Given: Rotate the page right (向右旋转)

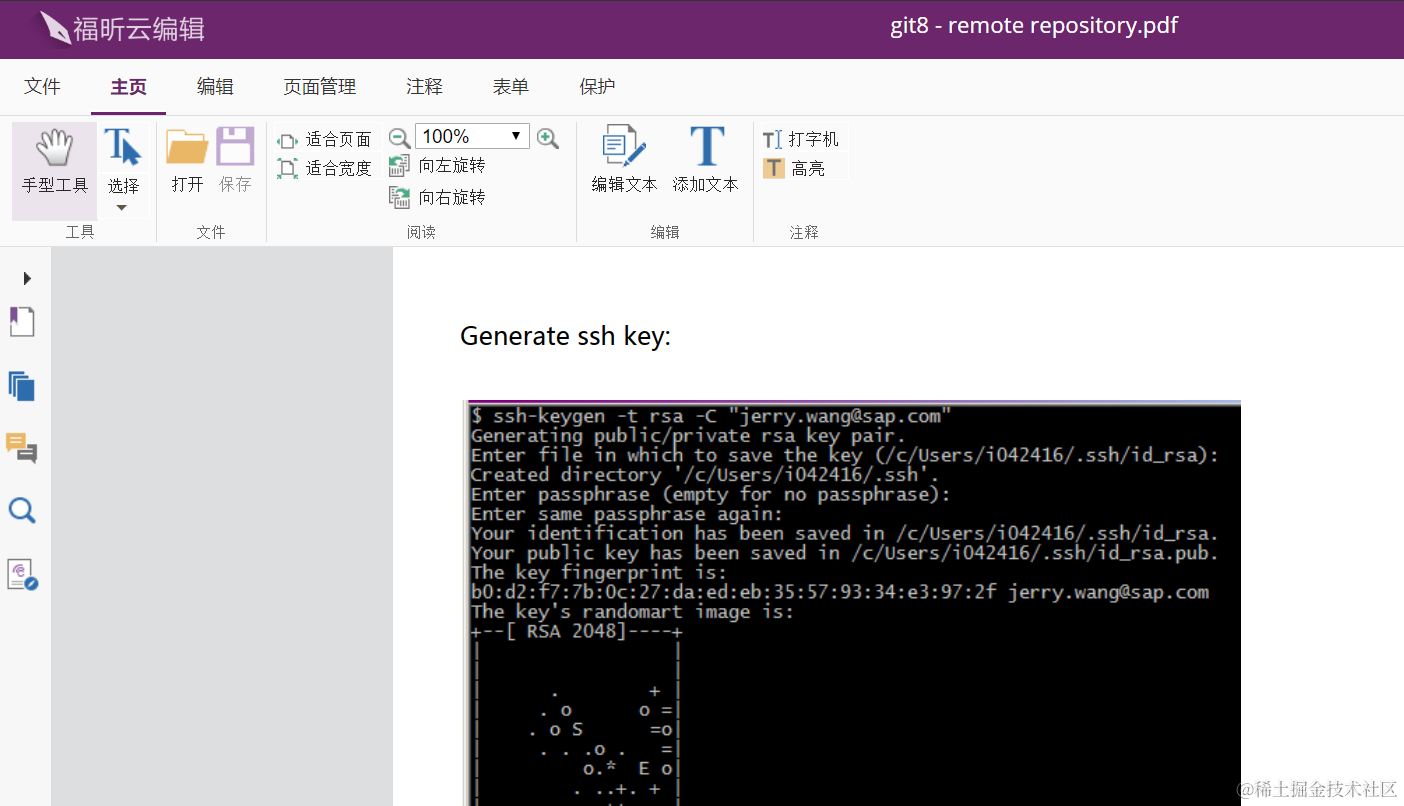Looking at the screenshot, I should point(438,197).
